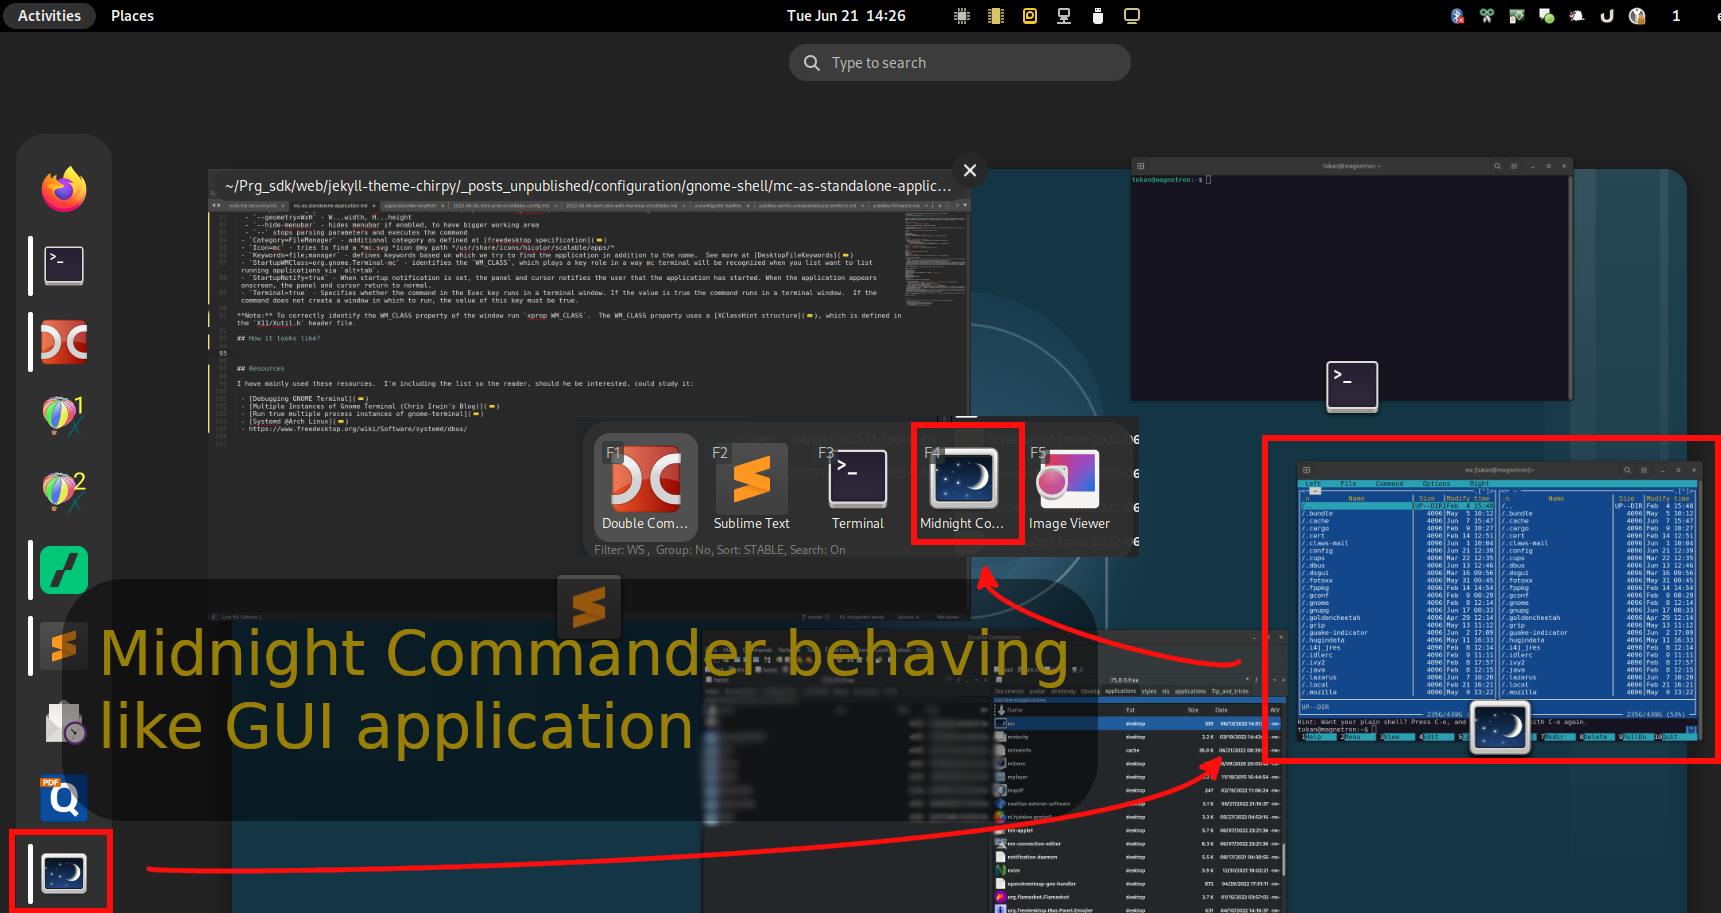1721x913 pixels.
Task: Select the Sublime Text window thumbnail
Action: 588,395
